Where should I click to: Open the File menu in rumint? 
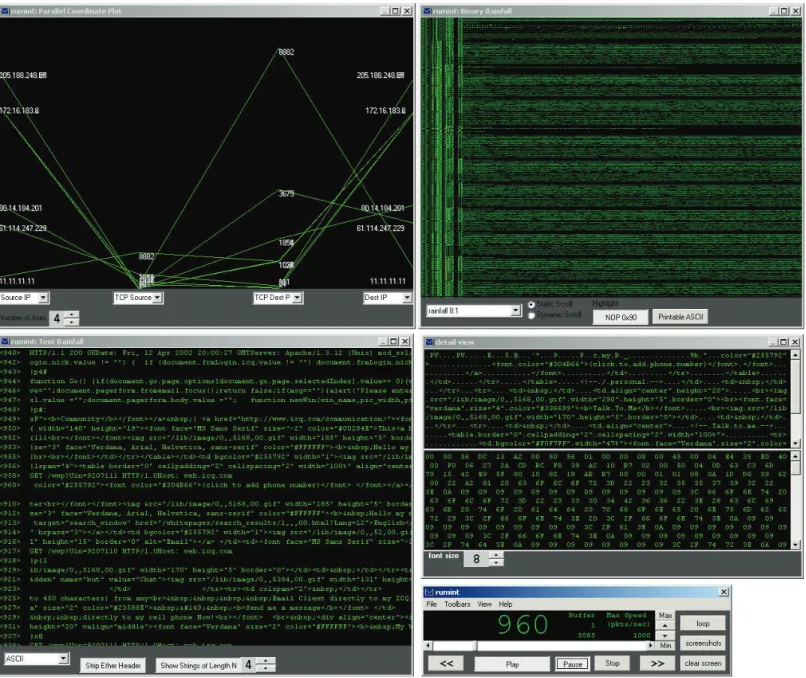pos(431,604)
